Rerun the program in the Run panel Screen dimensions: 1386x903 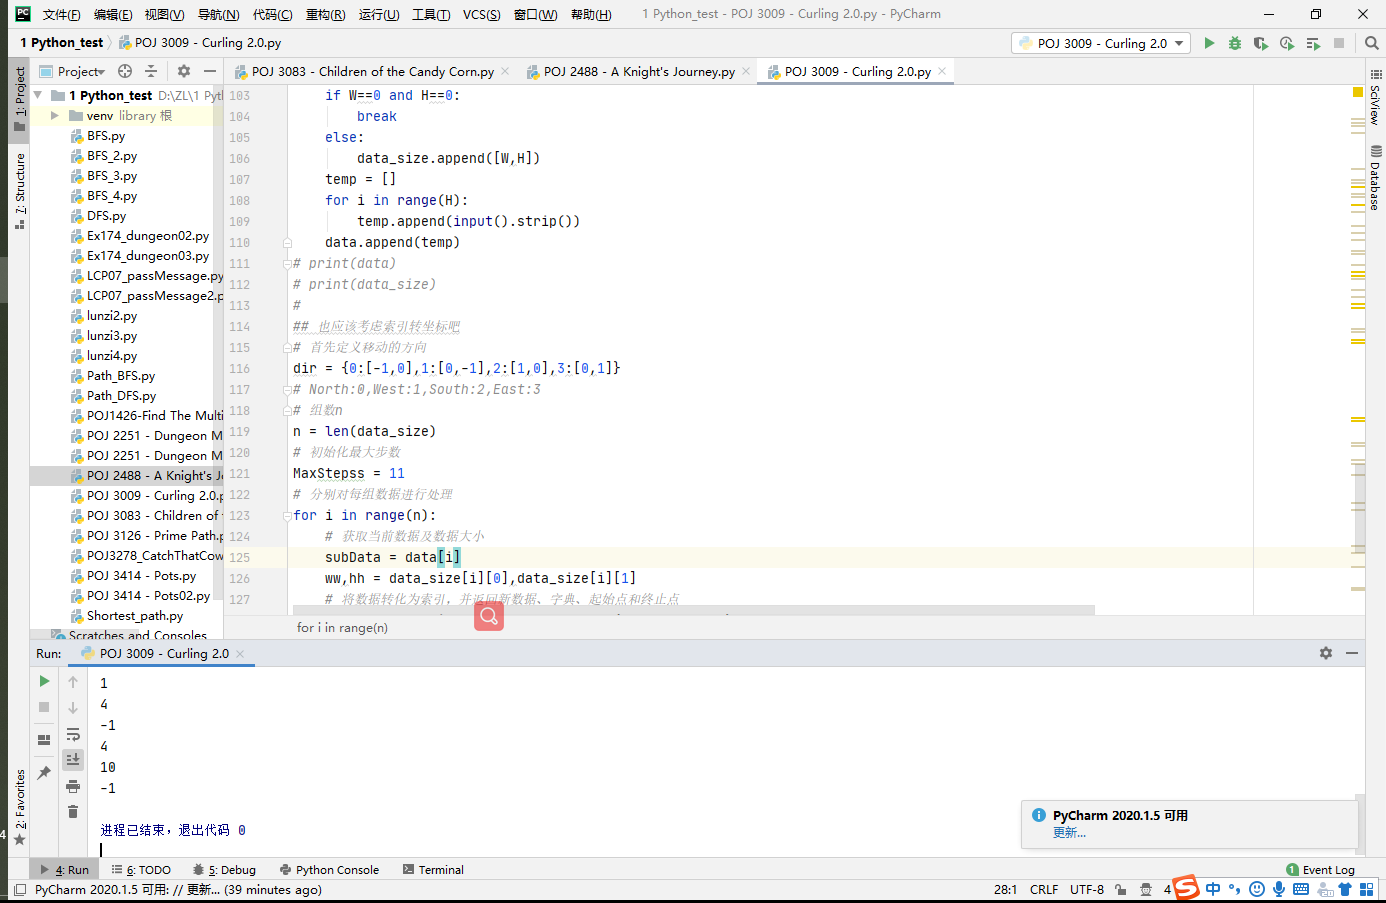click(x=44, y=681)
